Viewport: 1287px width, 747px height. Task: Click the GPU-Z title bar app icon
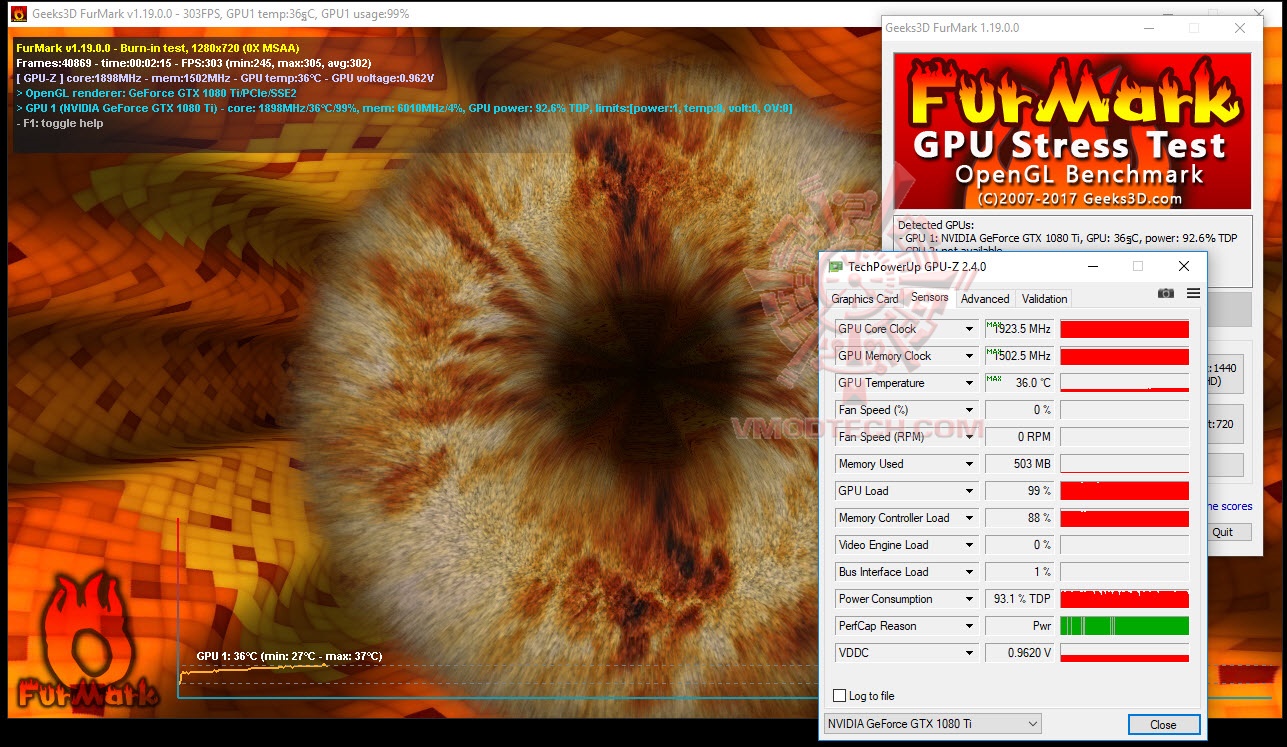point(836,266)
